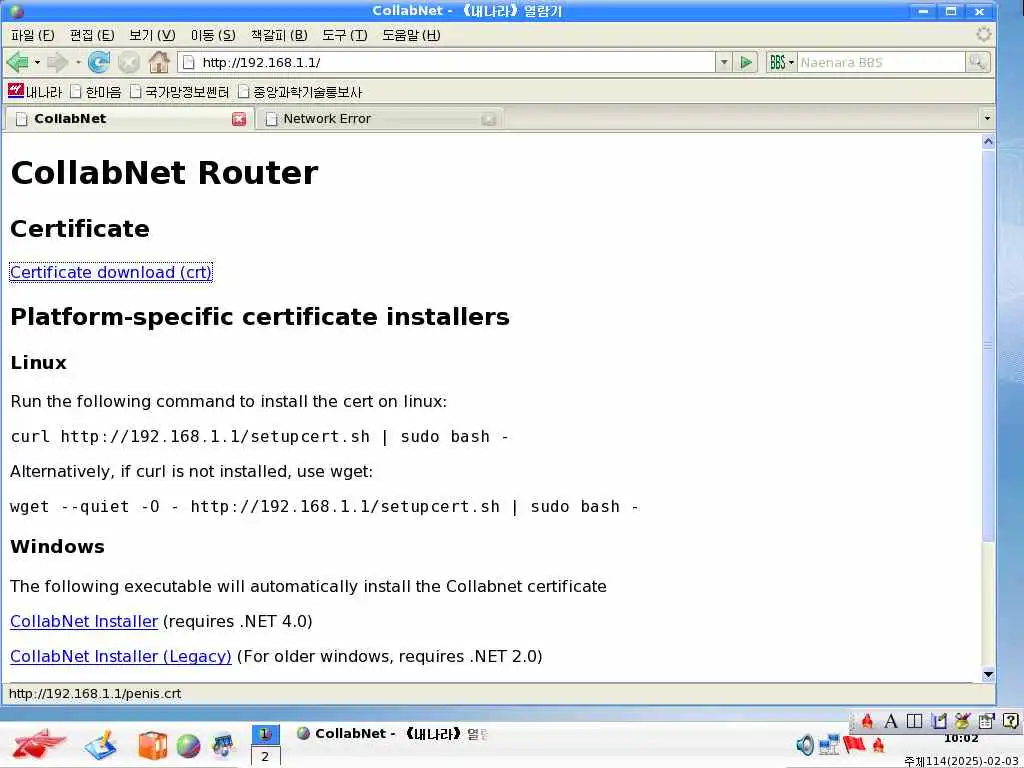Open the 편집 (E) menu
The image size is (1024, 768).
click(x=92, y=35)
